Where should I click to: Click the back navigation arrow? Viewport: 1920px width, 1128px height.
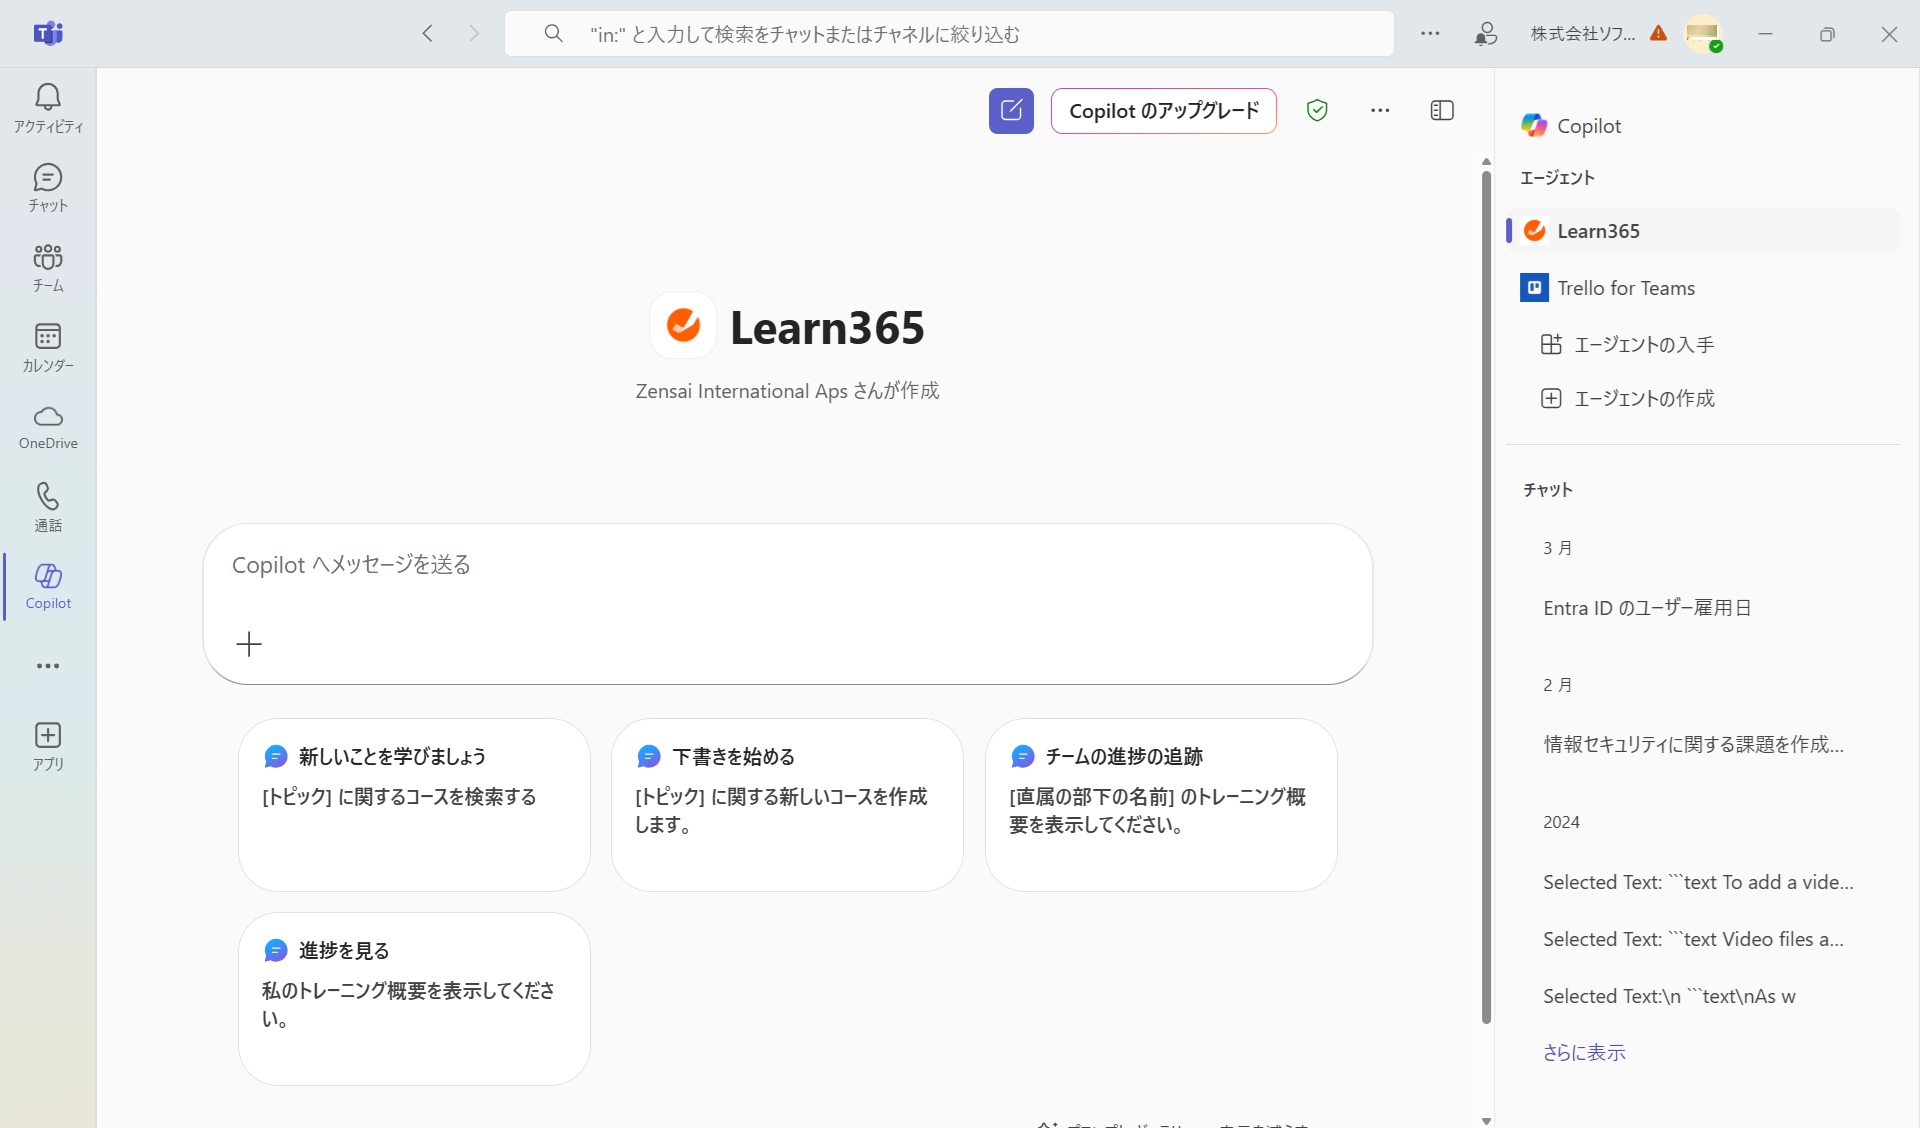pyautogui.click(x=427, y=33)
